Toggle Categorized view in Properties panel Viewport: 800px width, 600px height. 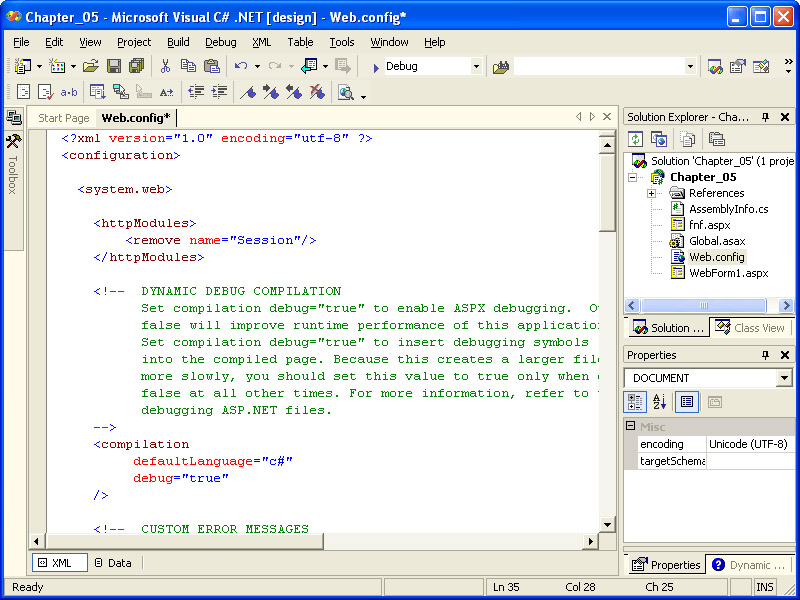click(635, 402)
